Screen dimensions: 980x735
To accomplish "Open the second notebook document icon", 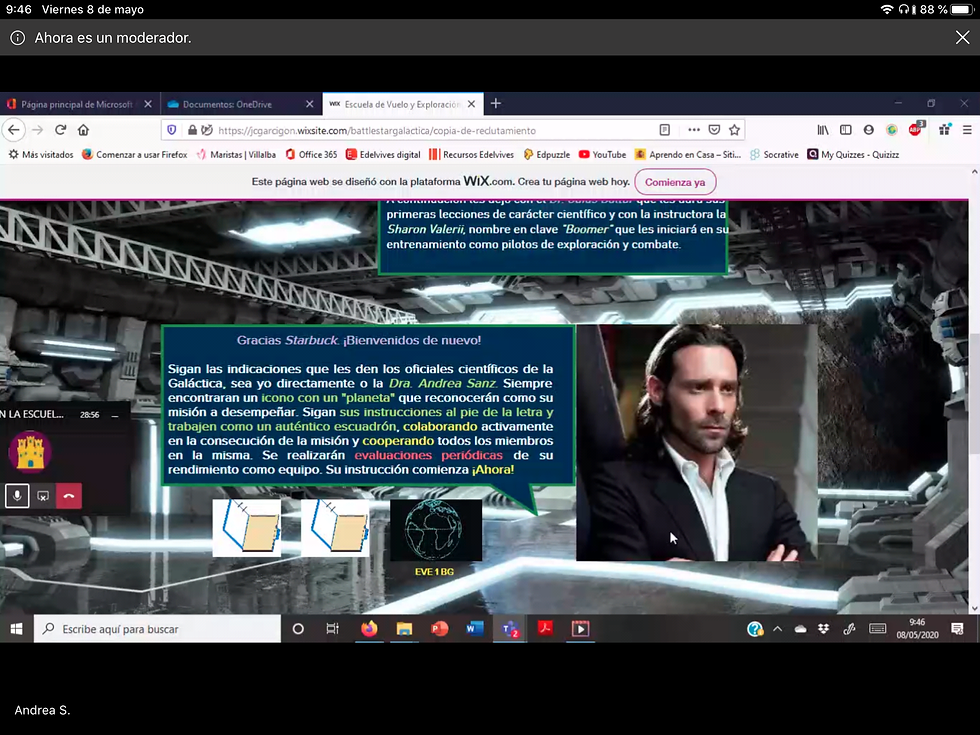I will point(336,528).
